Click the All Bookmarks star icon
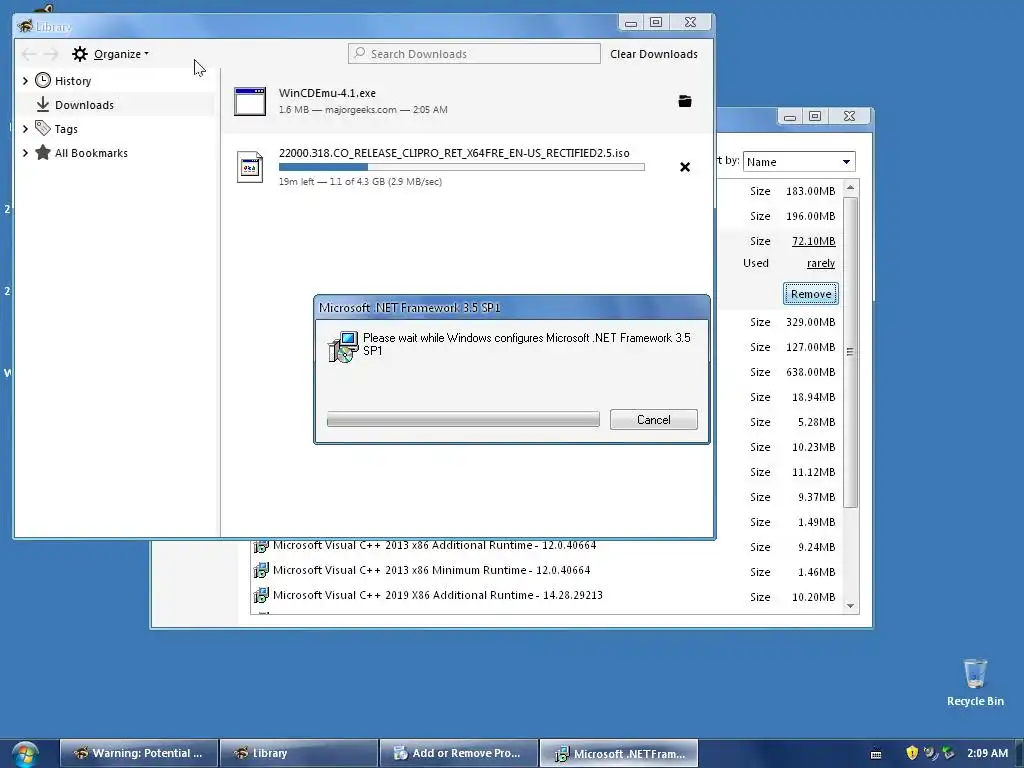Viewport: 1024px width, 768px height. pos(42,152)
